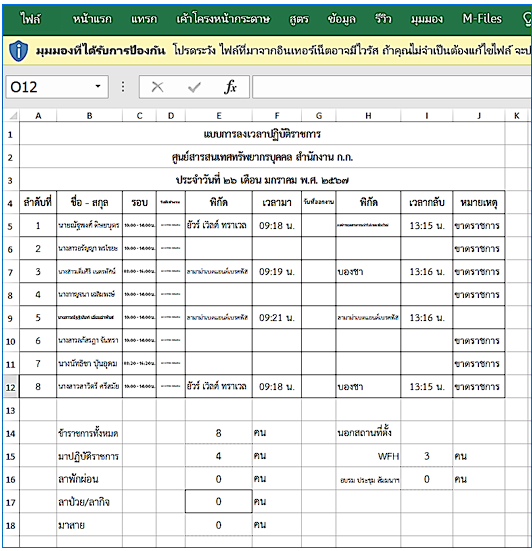Switch to the หน้าแรก ribbon tab
The width and height of the screenshot is (532, 551).
pos(92,19)
